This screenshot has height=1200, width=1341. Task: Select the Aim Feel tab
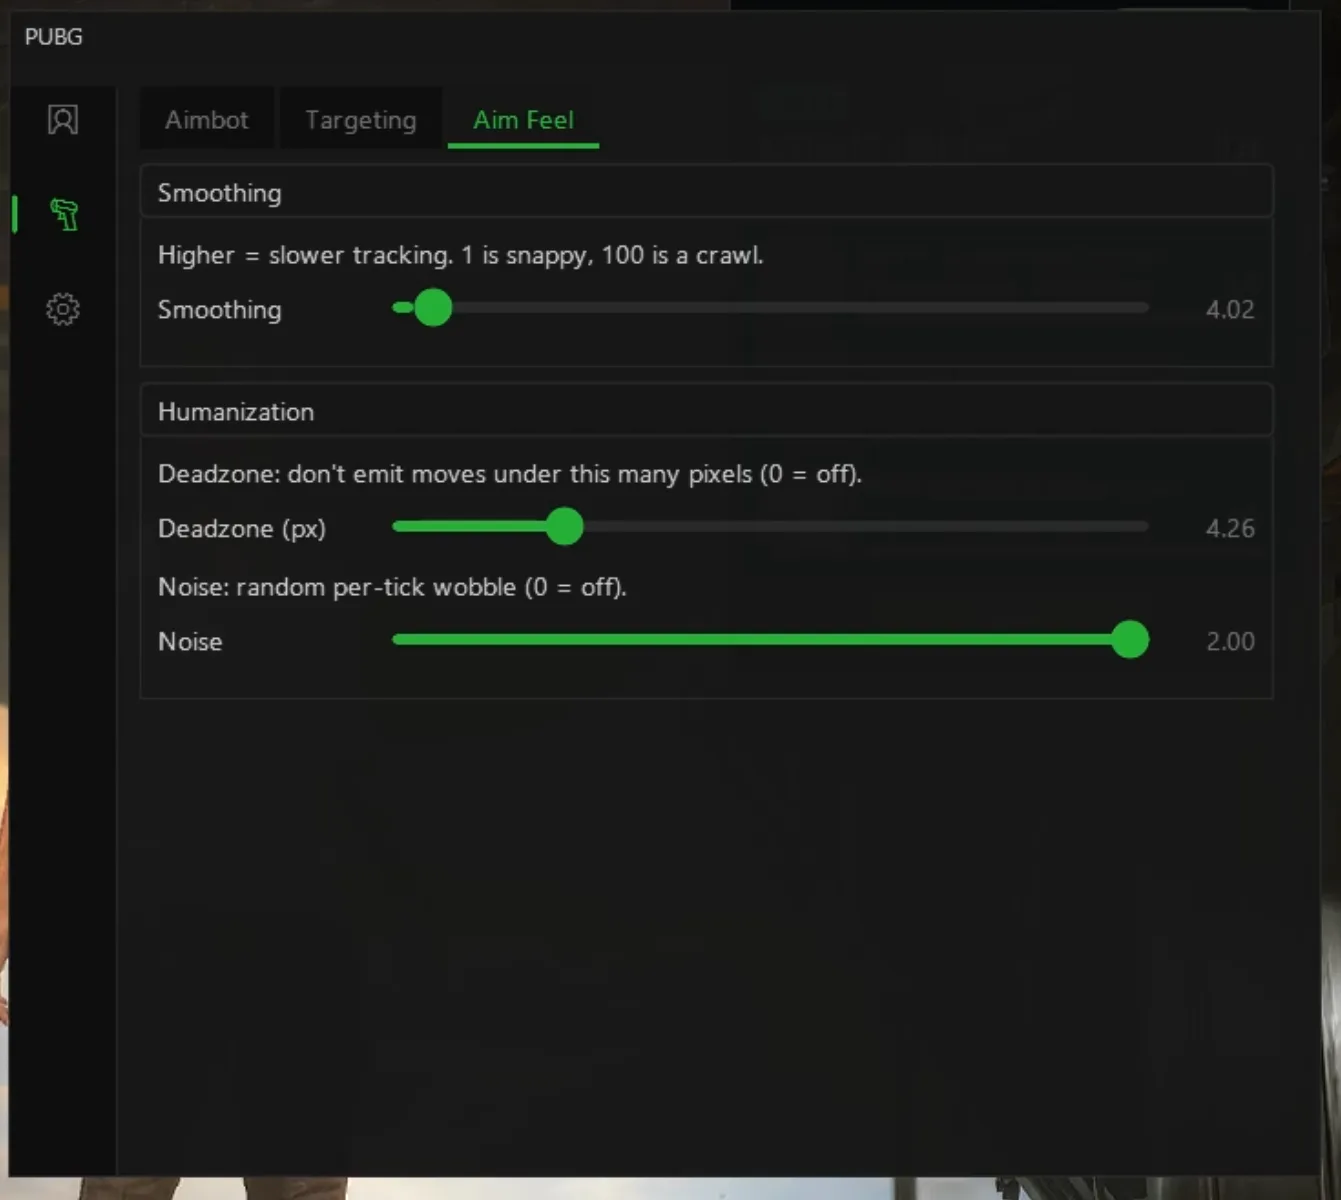(x=524, y=120)
